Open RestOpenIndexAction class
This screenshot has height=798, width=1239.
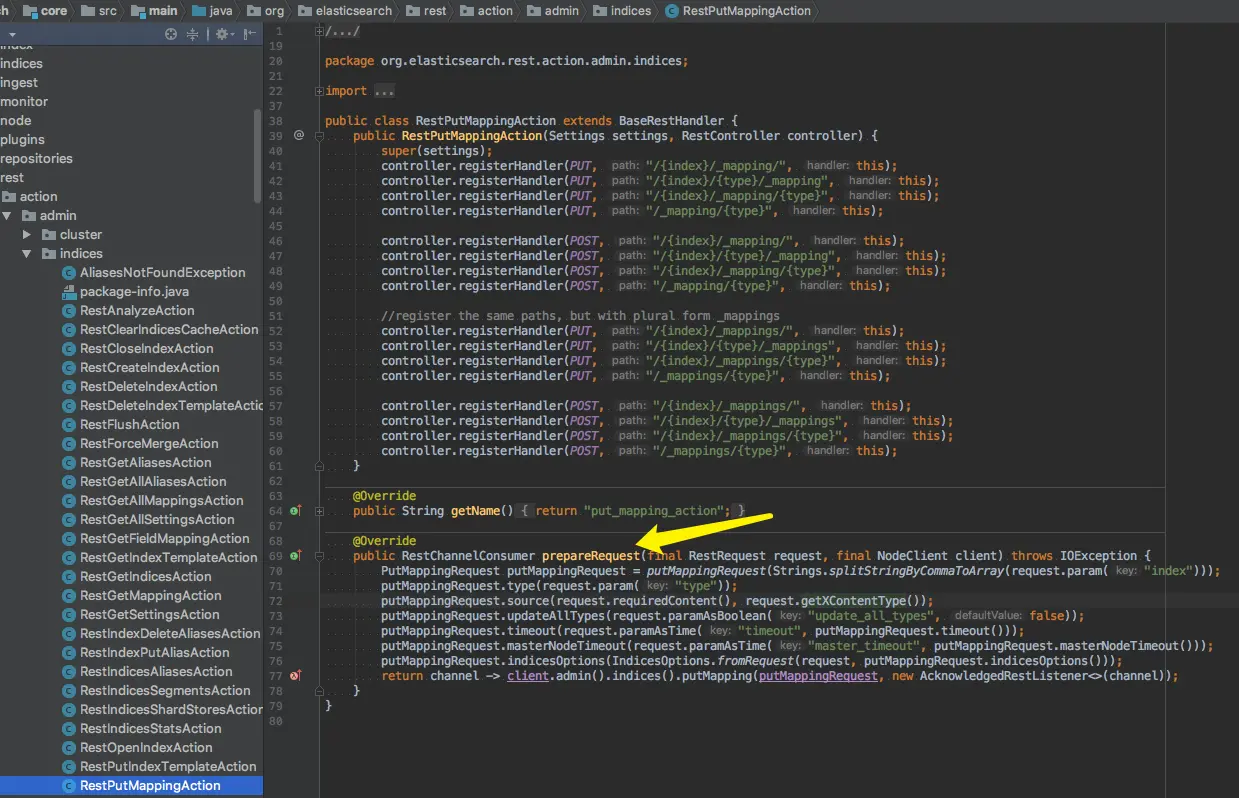(146, 747)
